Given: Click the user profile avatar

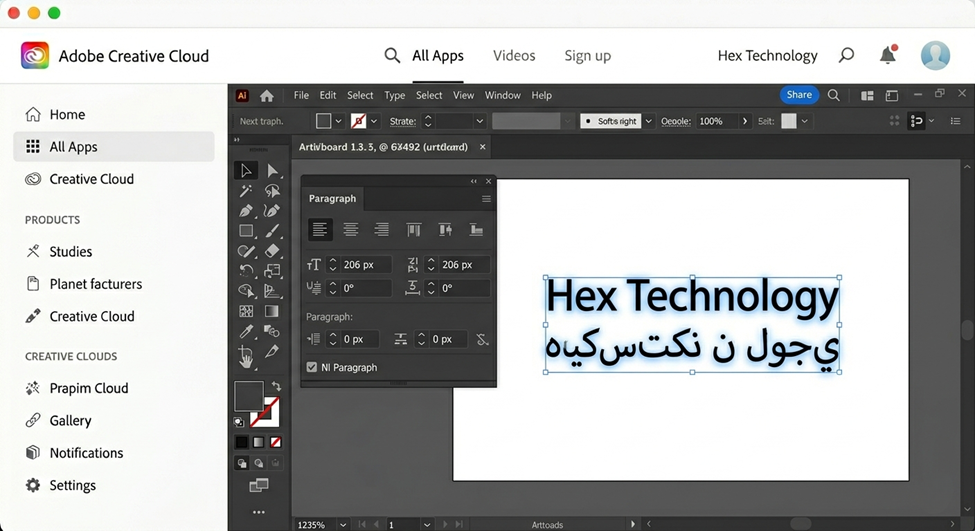Looking at the screenshot, I should (x=935, y=55).
